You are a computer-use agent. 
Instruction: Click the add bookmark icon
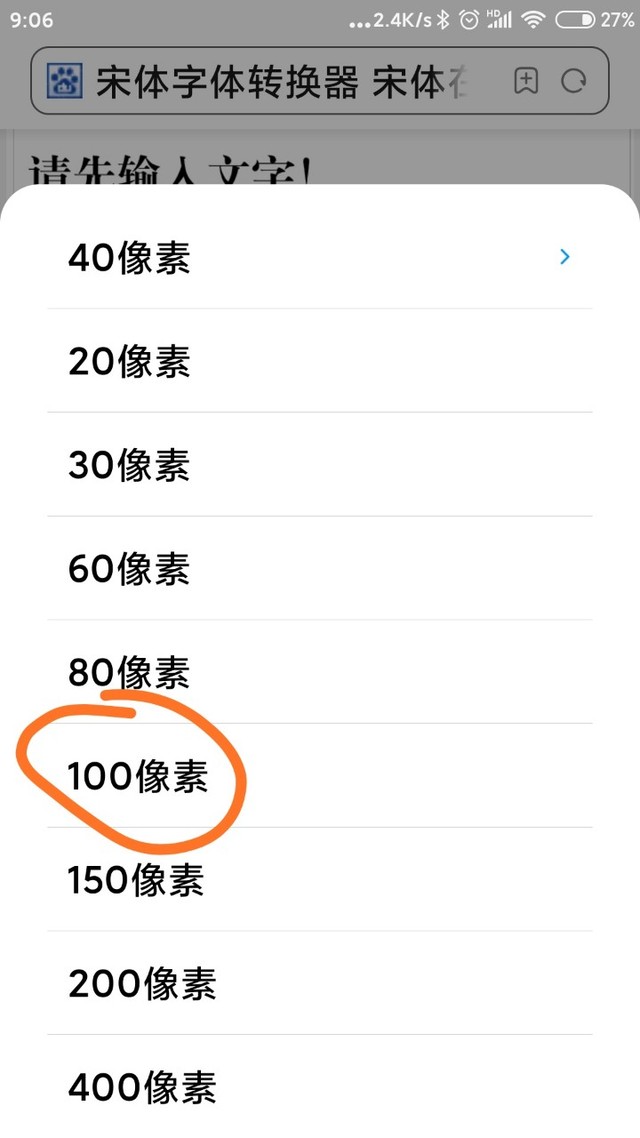point(526,82)
